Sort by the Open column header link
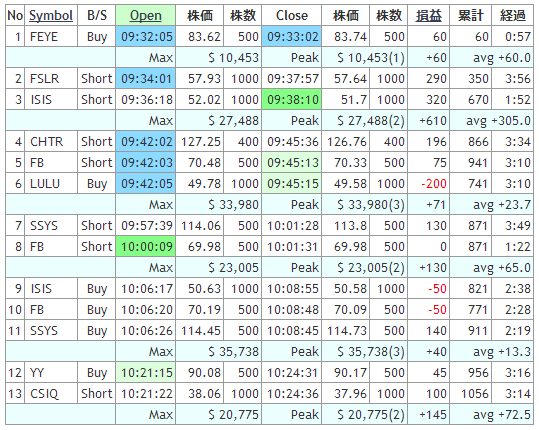Screen dimensions: 539x430 pyautogui.click(x=146, y=15)
